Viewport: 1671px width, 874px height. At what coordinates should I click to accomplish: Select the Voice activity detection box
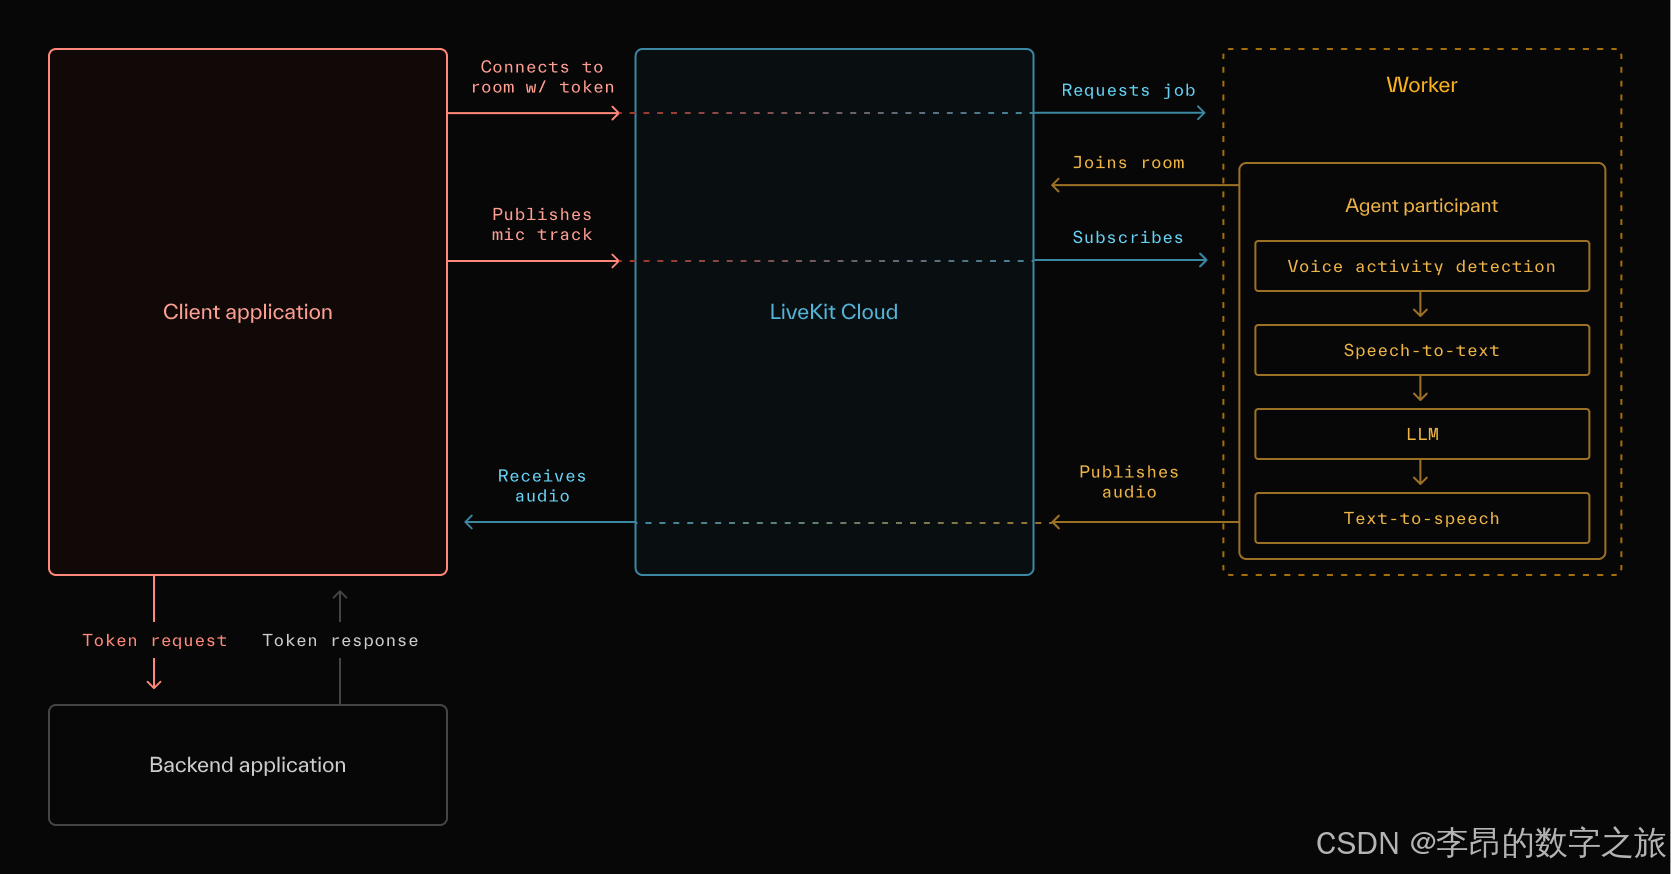click(1421, 266)
